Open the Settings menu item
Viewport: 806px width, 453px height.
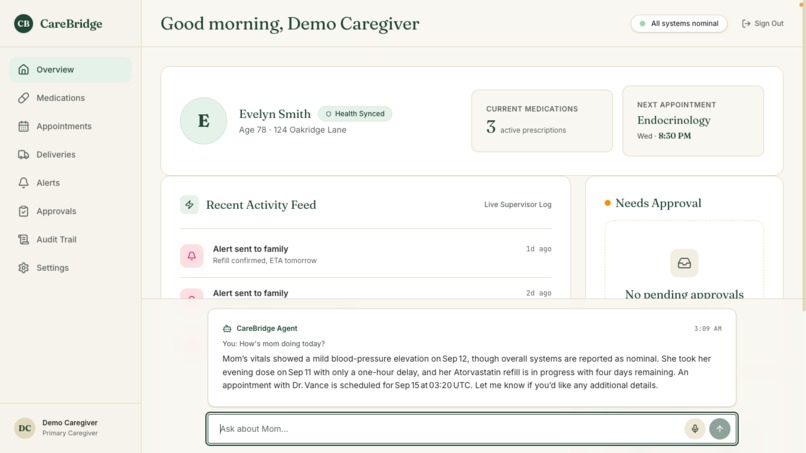click(70, 267)
